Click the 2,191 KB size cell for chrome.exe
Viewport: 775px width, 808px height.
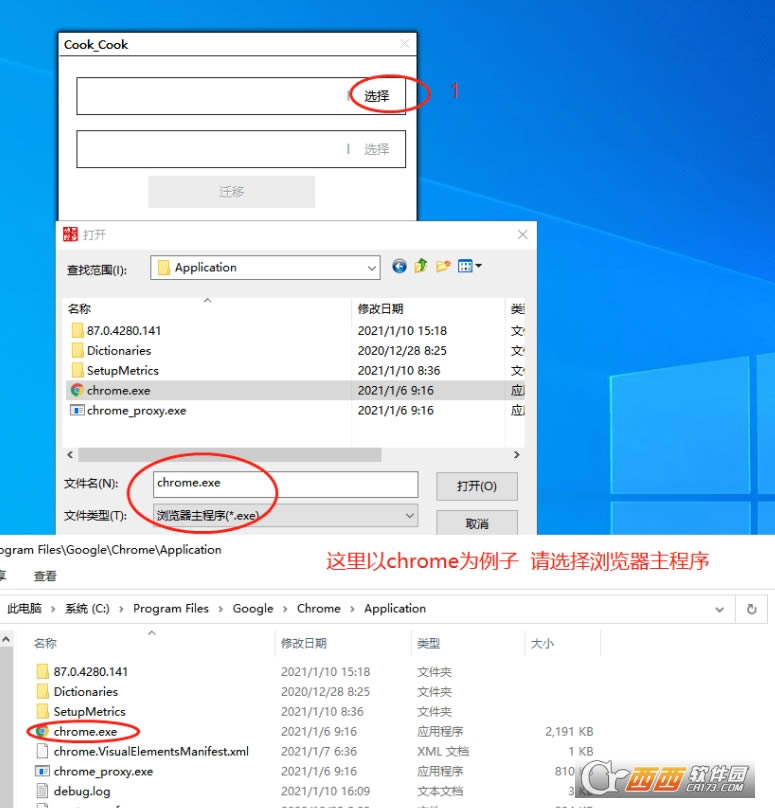pyautogui.click(x=569, y=732)
